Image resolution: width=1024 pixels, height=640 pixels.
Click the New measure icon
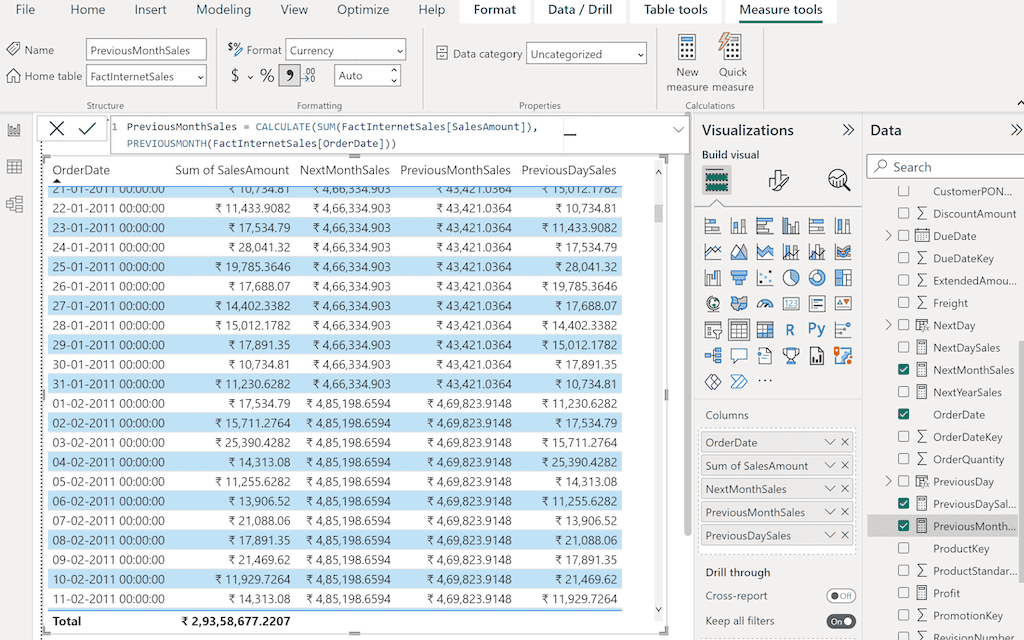(687, 58)
